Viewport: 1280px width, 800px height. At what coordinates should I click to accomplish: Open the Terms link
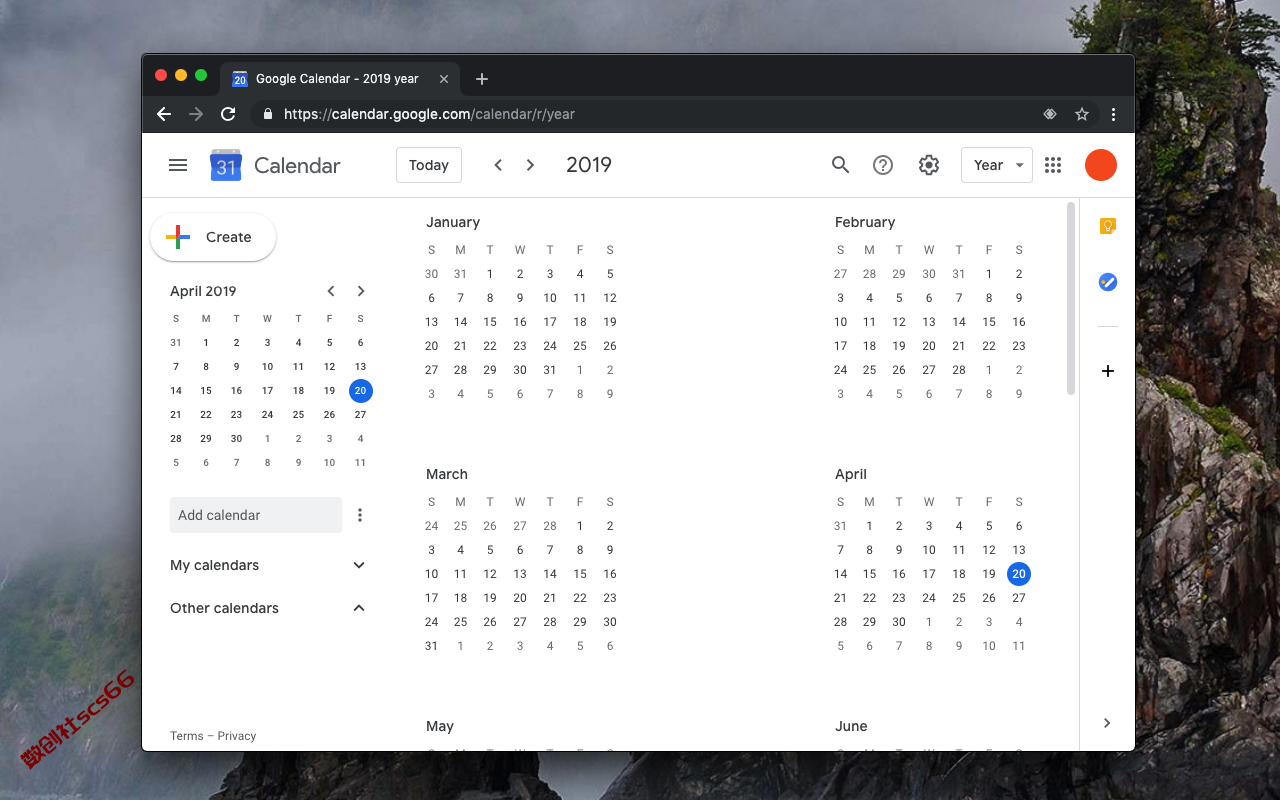187,736
